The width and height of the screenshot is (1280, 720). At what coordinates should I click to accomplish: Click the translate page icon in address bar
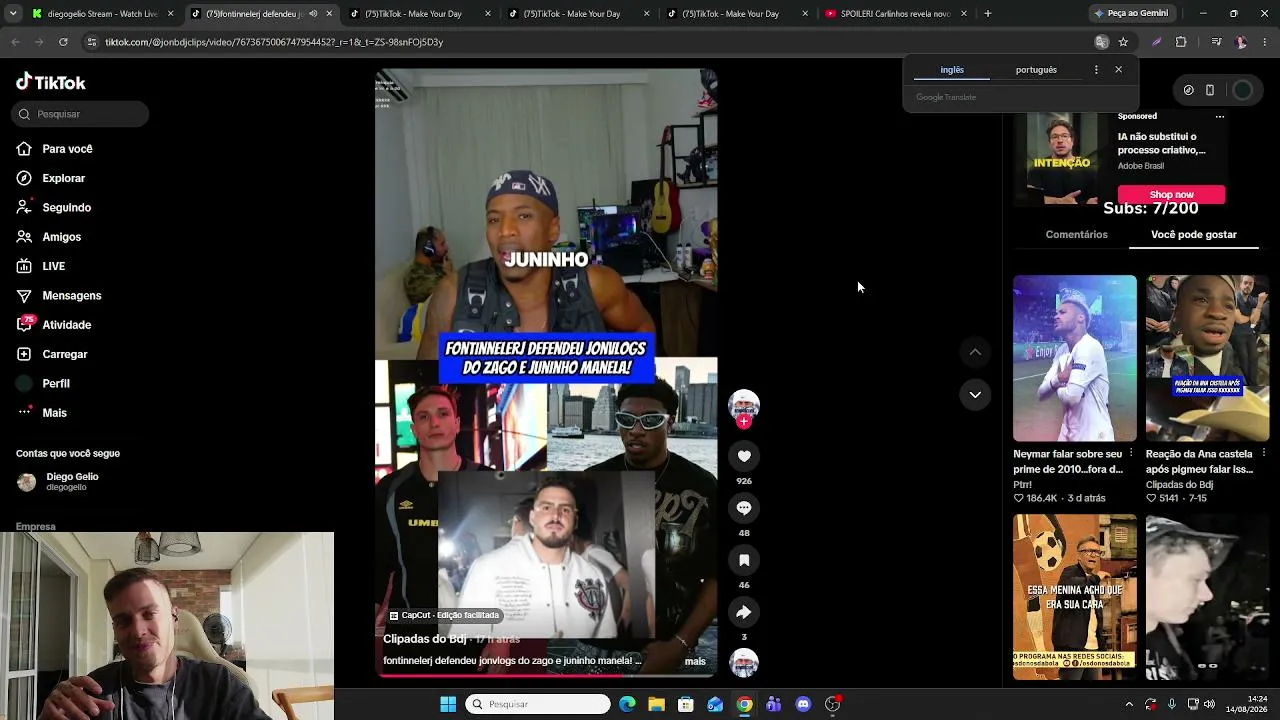[x=1102, y=42]
